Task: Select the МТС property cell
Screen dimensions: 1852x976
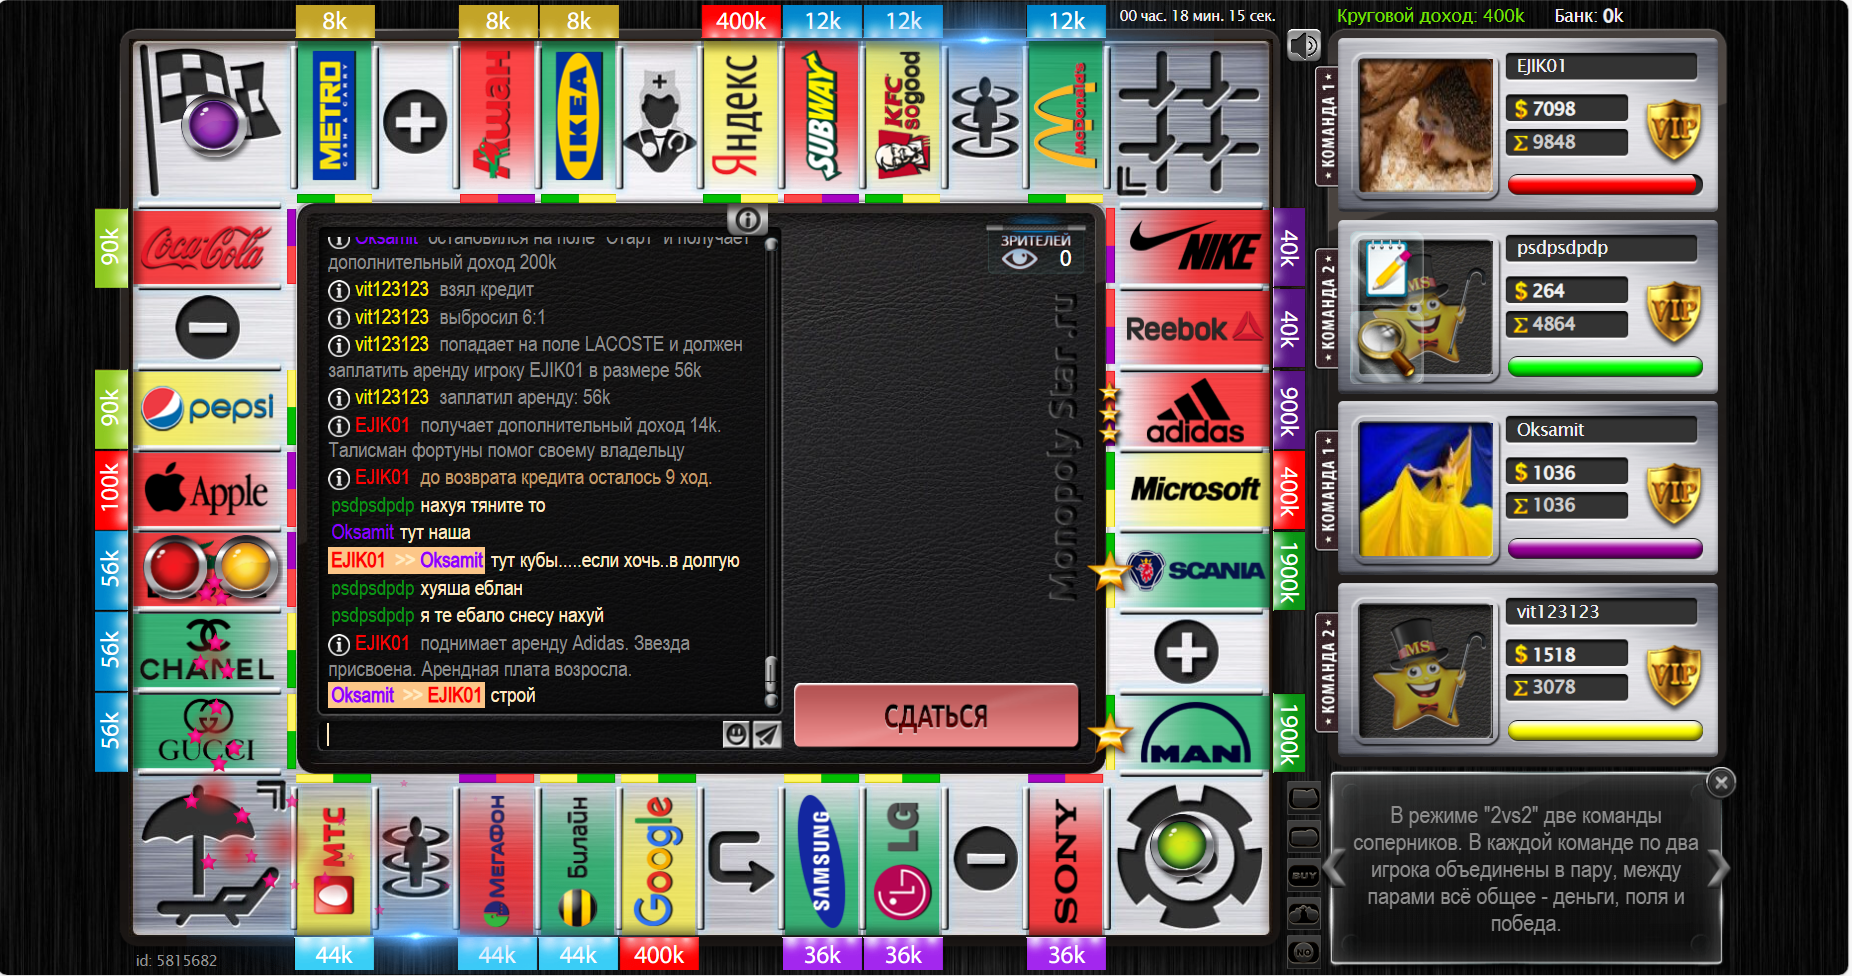Action: pyautogui.click(x=335, y=861)
